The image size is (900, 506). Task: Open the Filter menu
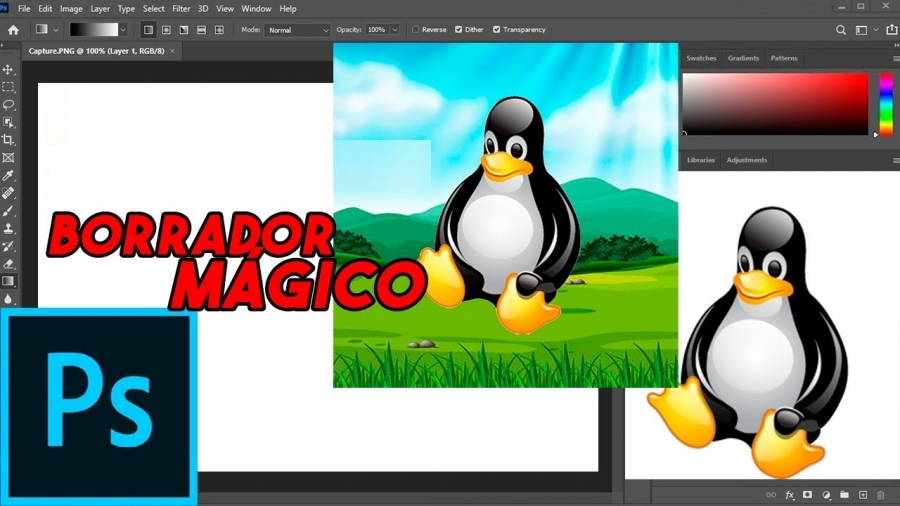click(x=181, y=9)
